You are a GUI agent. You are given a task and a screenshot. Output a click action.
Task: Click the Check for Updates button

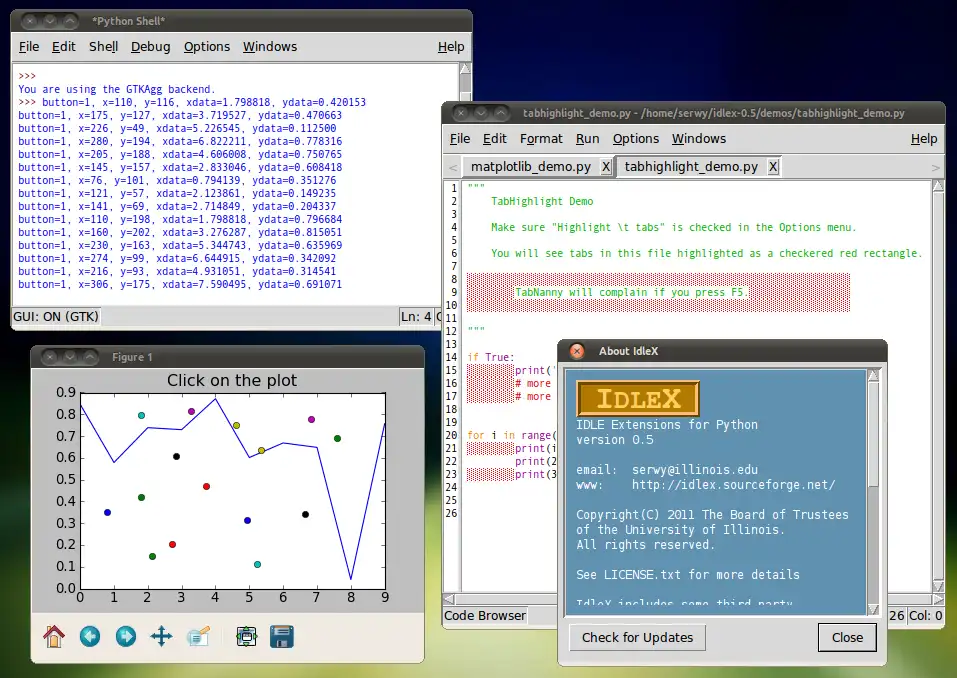pos(637,637)
